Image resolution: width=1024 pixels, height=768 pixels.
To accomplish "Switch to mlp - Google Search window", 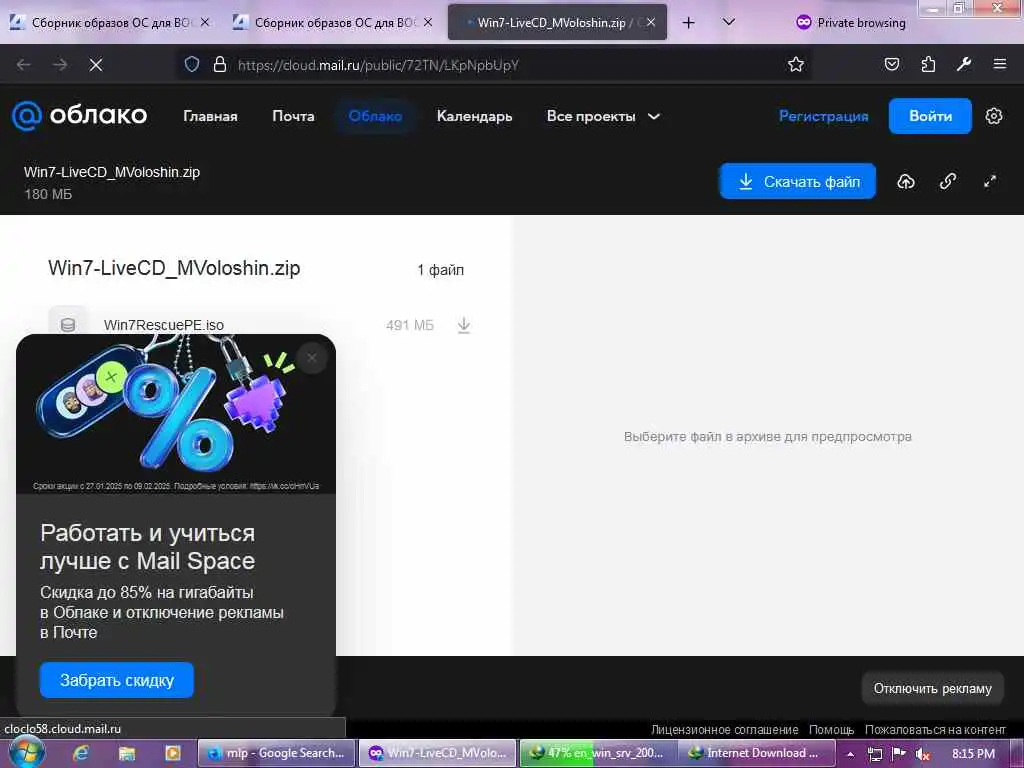I will click(276, 753).
